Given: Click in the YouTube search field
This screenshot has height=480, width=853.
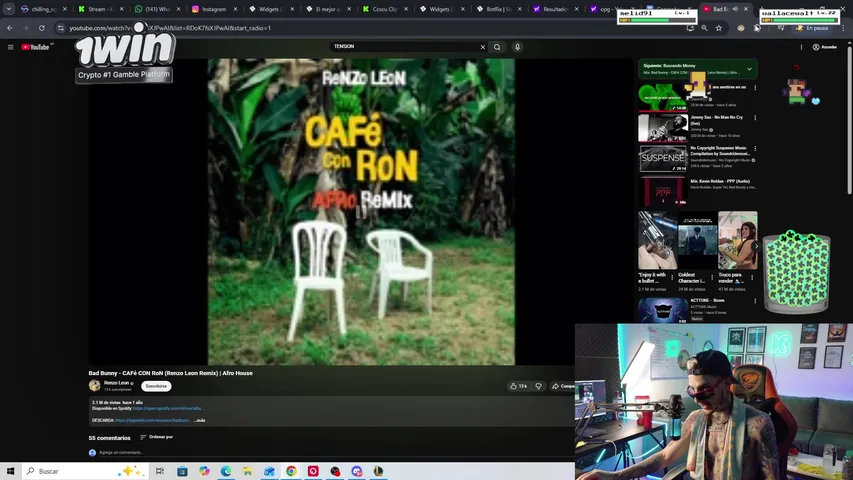Looking at the screenshot, I should pos(404,47).
